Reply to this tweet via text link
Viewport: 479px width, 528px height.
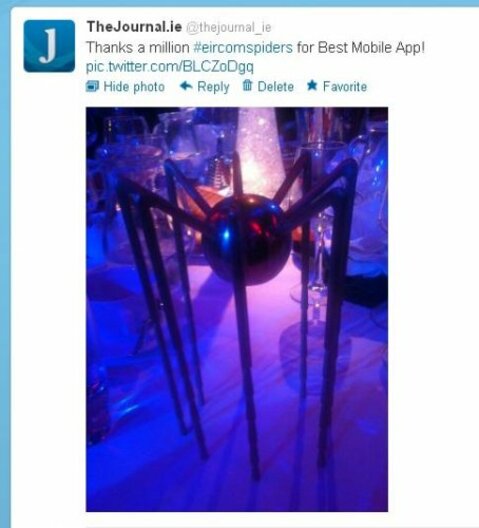213,87
